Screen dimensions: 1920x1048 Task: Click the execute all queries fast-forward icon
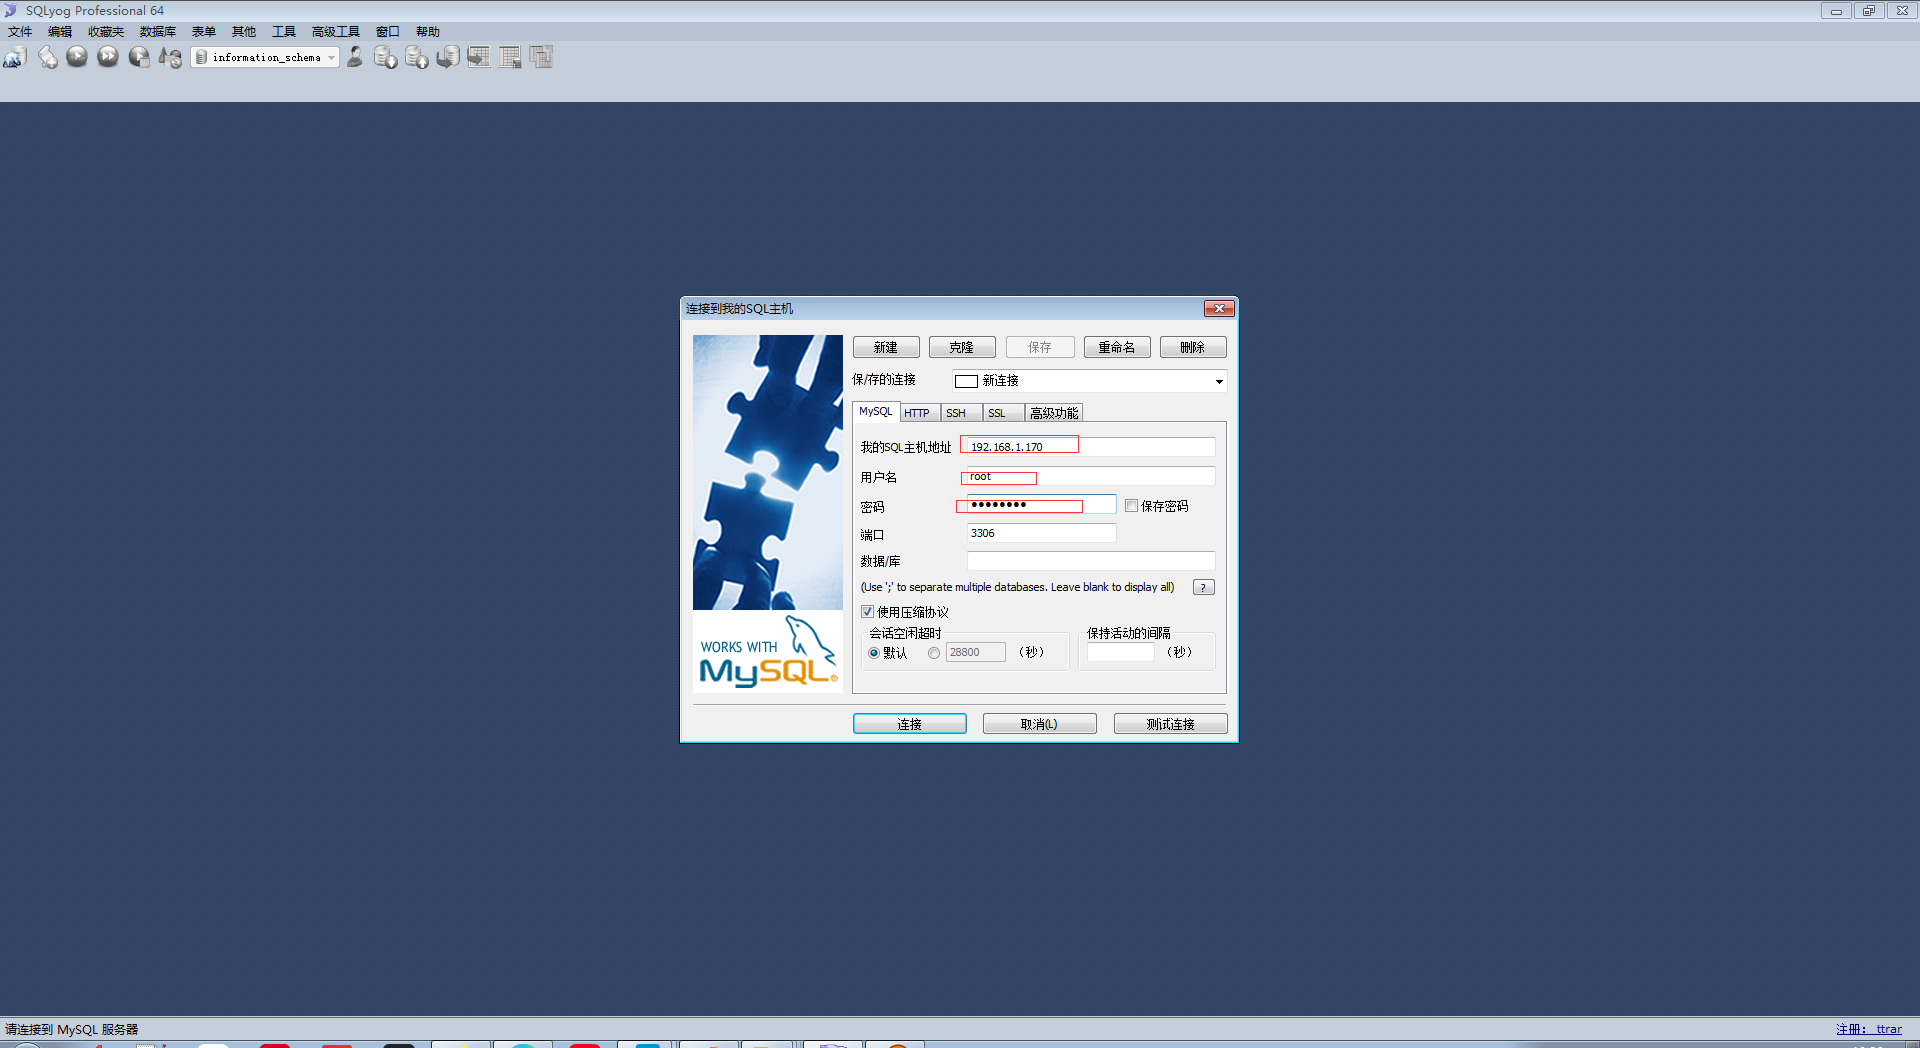(x=108, y=57)
